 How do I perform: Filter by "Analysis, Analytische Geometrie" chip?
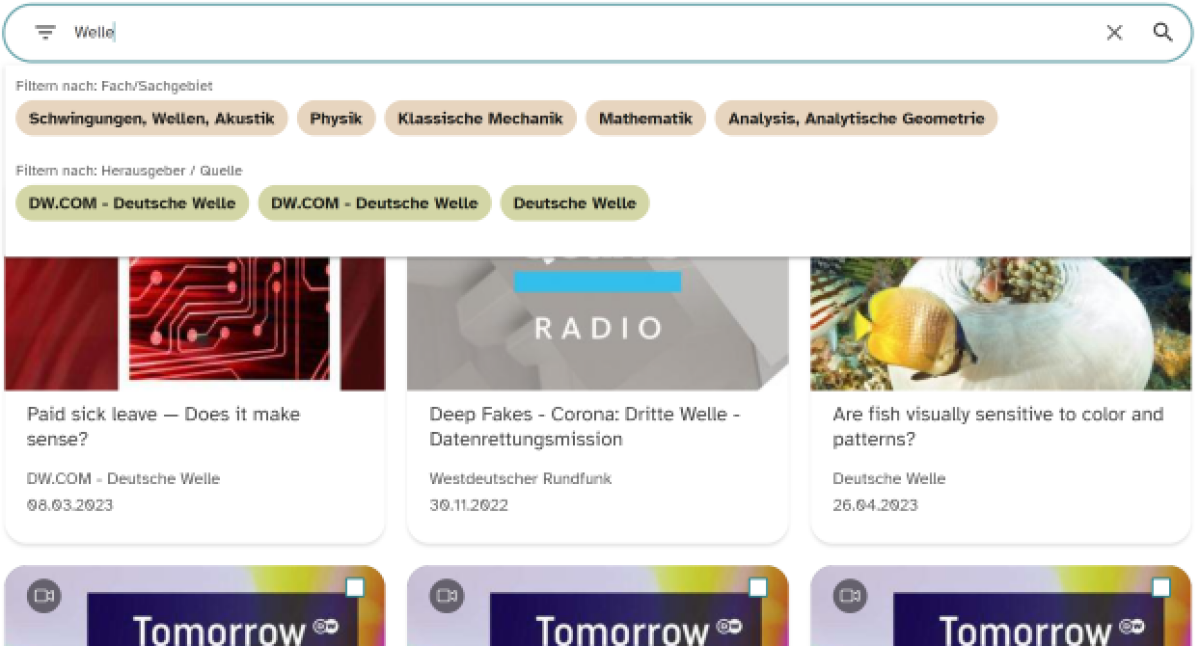tap(856, 118)
